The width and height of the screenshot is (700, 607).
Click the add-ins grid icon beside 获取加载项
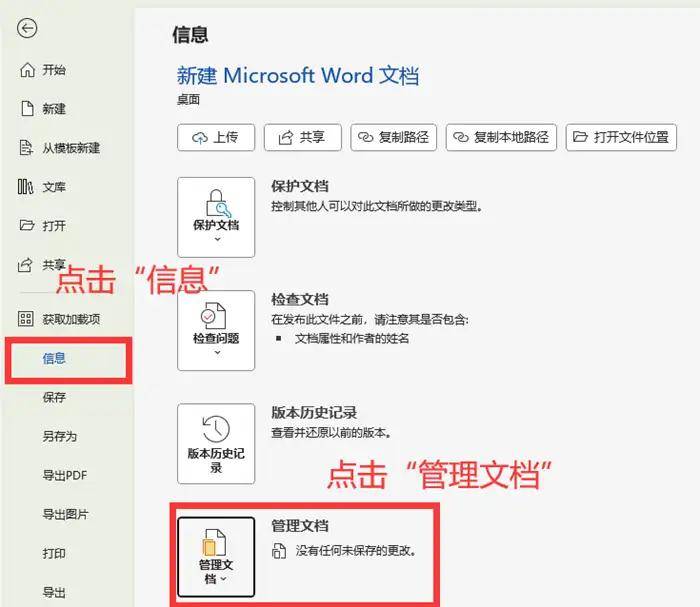[x=25, y=319]
